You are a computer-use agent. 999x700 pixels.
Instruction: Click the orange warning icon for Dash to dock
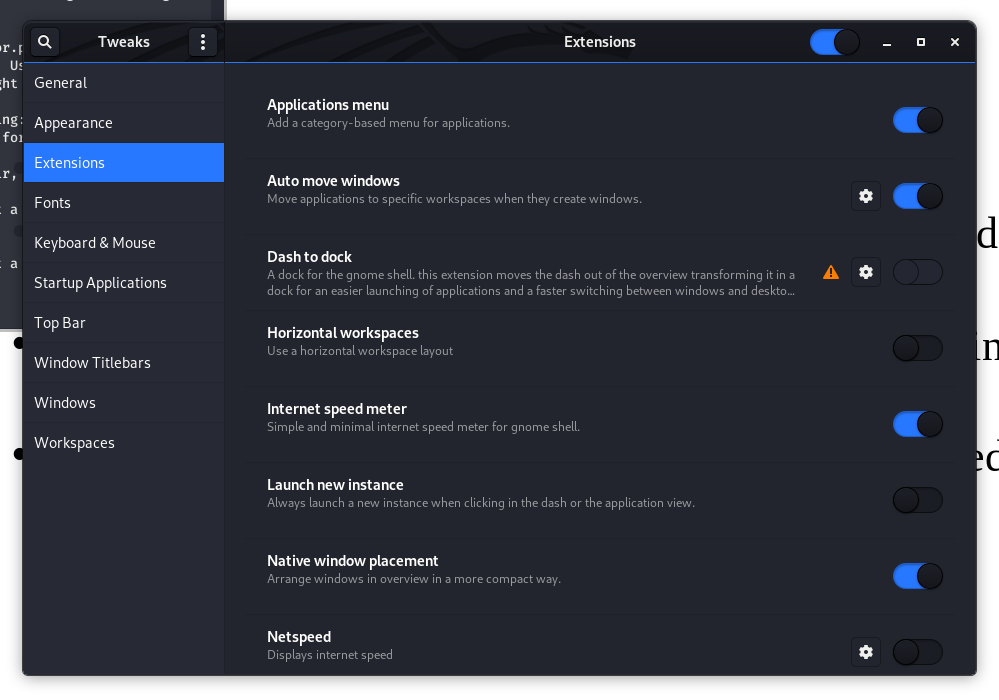point(831,272)
